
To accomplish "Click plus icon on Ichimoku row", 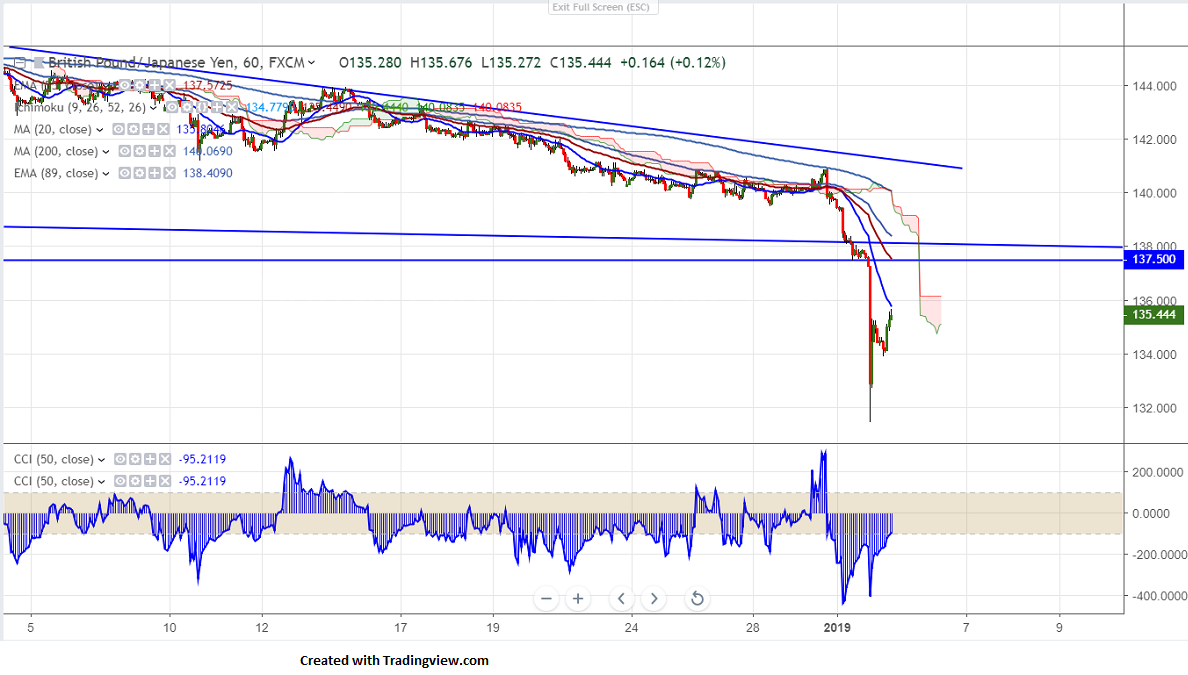I will coord(217,108).
